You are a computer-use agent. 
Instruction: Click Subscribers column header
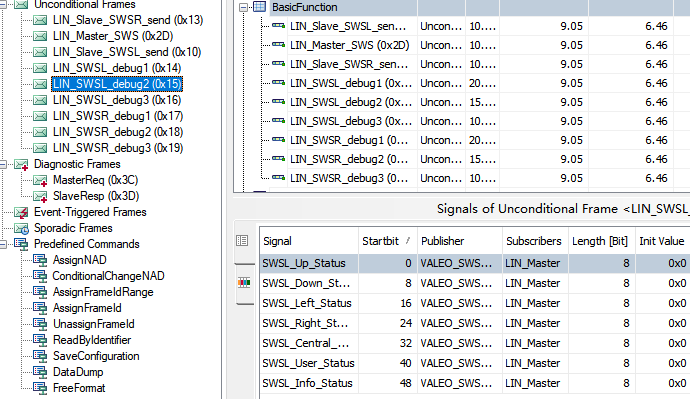[535, 241]
